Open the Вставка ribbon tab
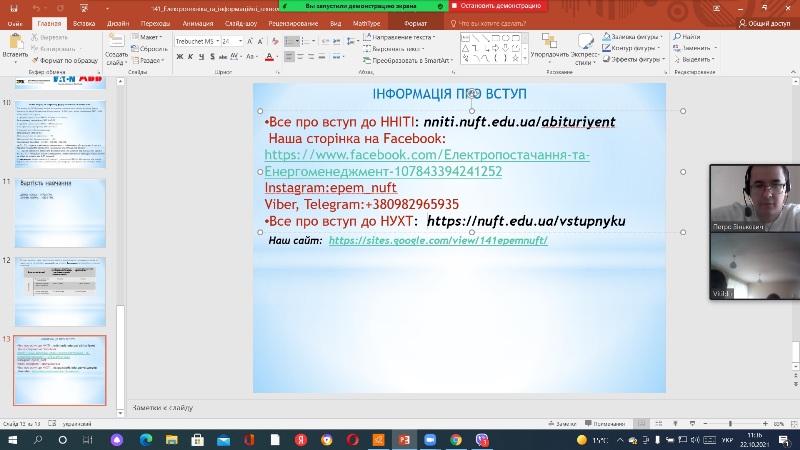Viewport: 800px width, 450px height. coord(84,23)
